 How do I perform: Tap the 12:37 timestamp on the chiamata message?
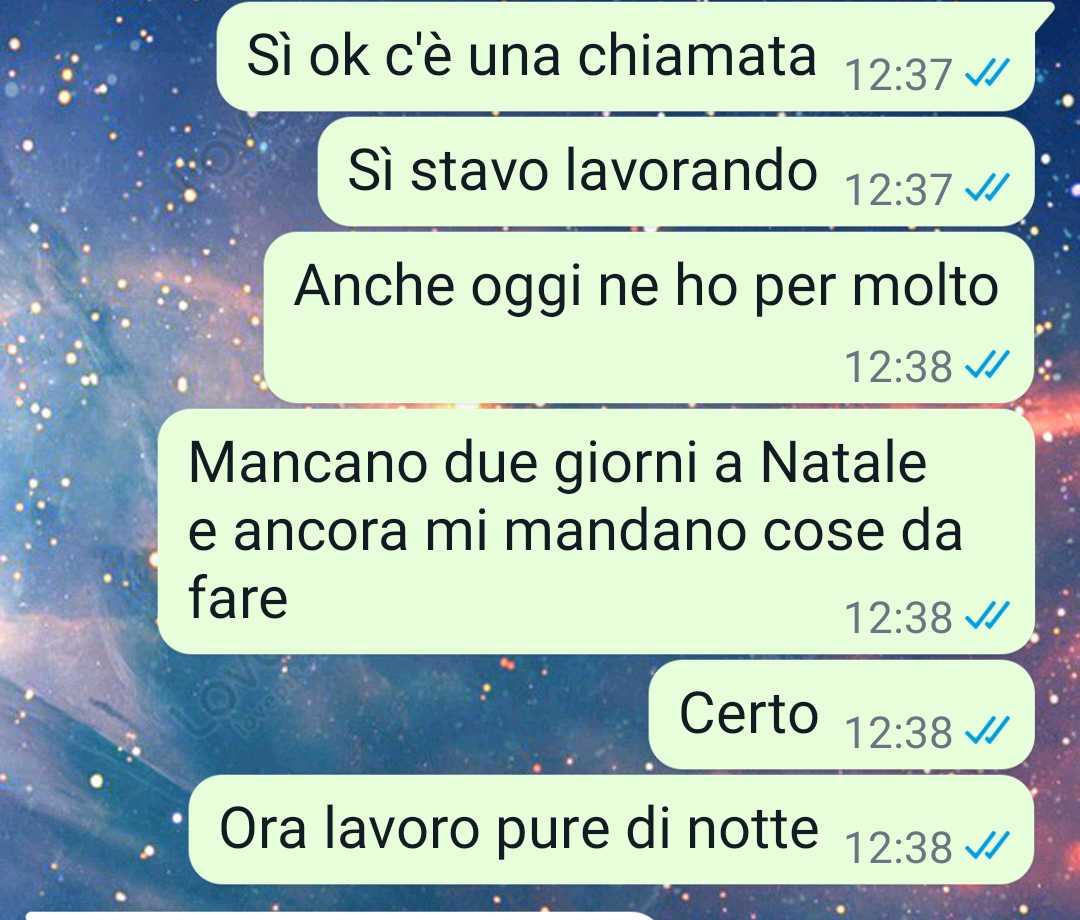click(x=898, y=74)
